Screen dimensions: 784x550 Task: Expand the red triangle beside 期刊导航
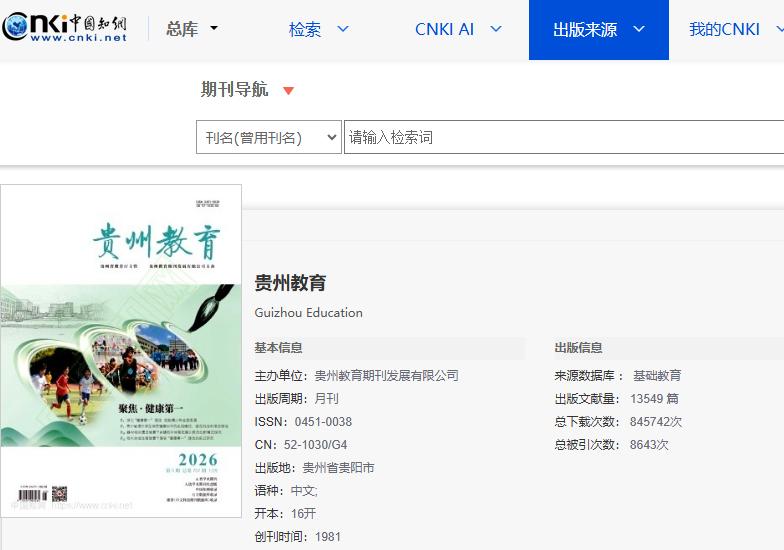[x=288, y=90]
